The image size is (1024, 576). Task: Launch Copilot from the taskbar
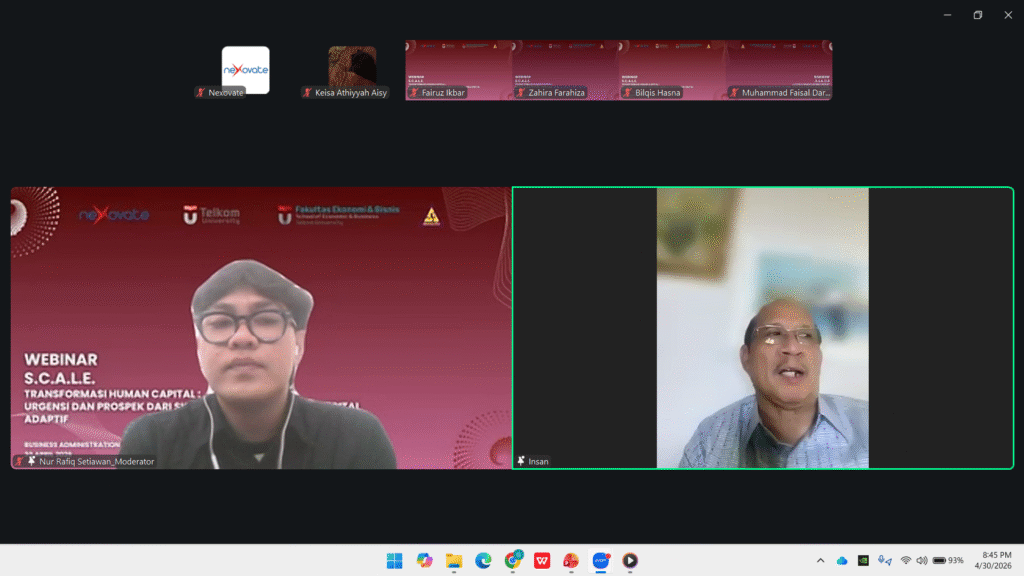pos(424,560)
